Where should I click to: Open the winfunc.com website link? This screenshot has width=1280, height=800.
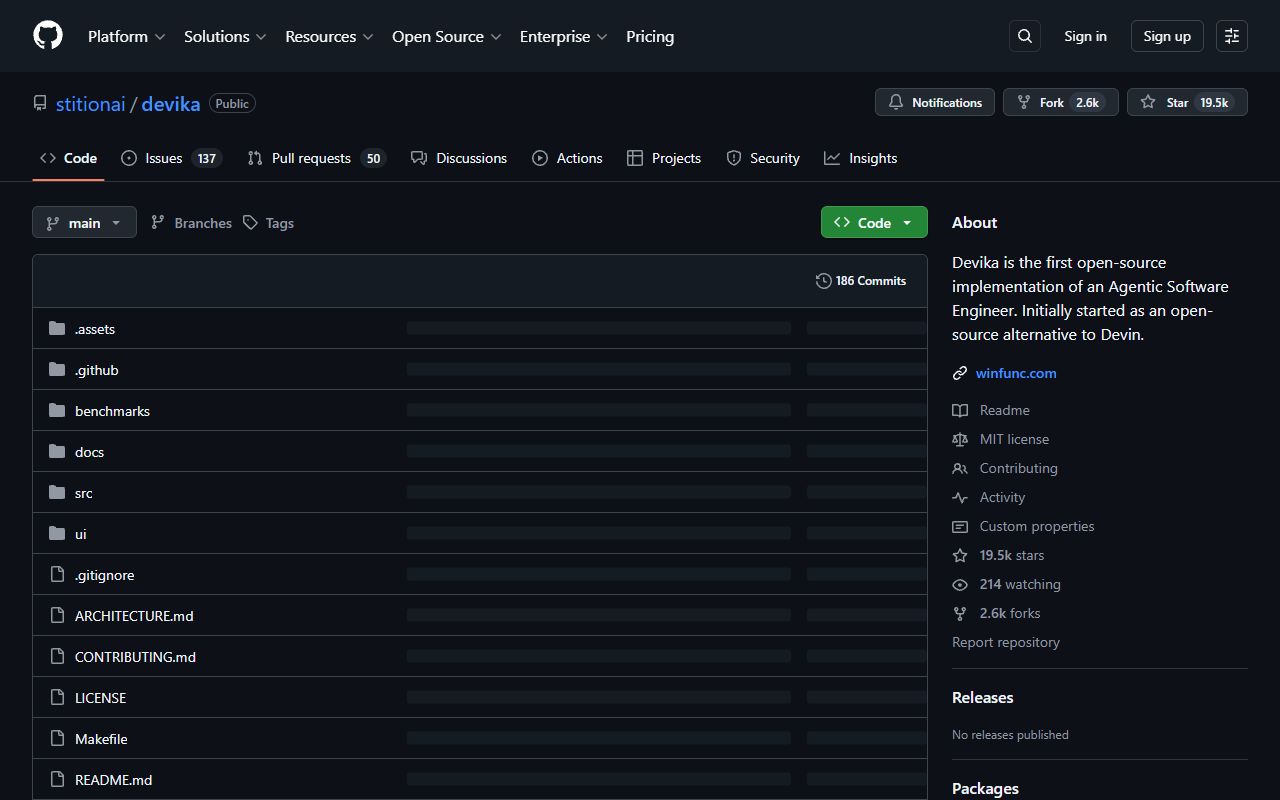[x=1016, y=373]
